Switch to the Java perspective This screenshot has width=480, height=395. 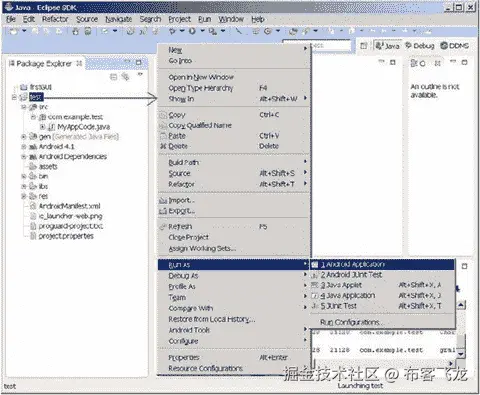pyautogui.click(x=387, y=46)
